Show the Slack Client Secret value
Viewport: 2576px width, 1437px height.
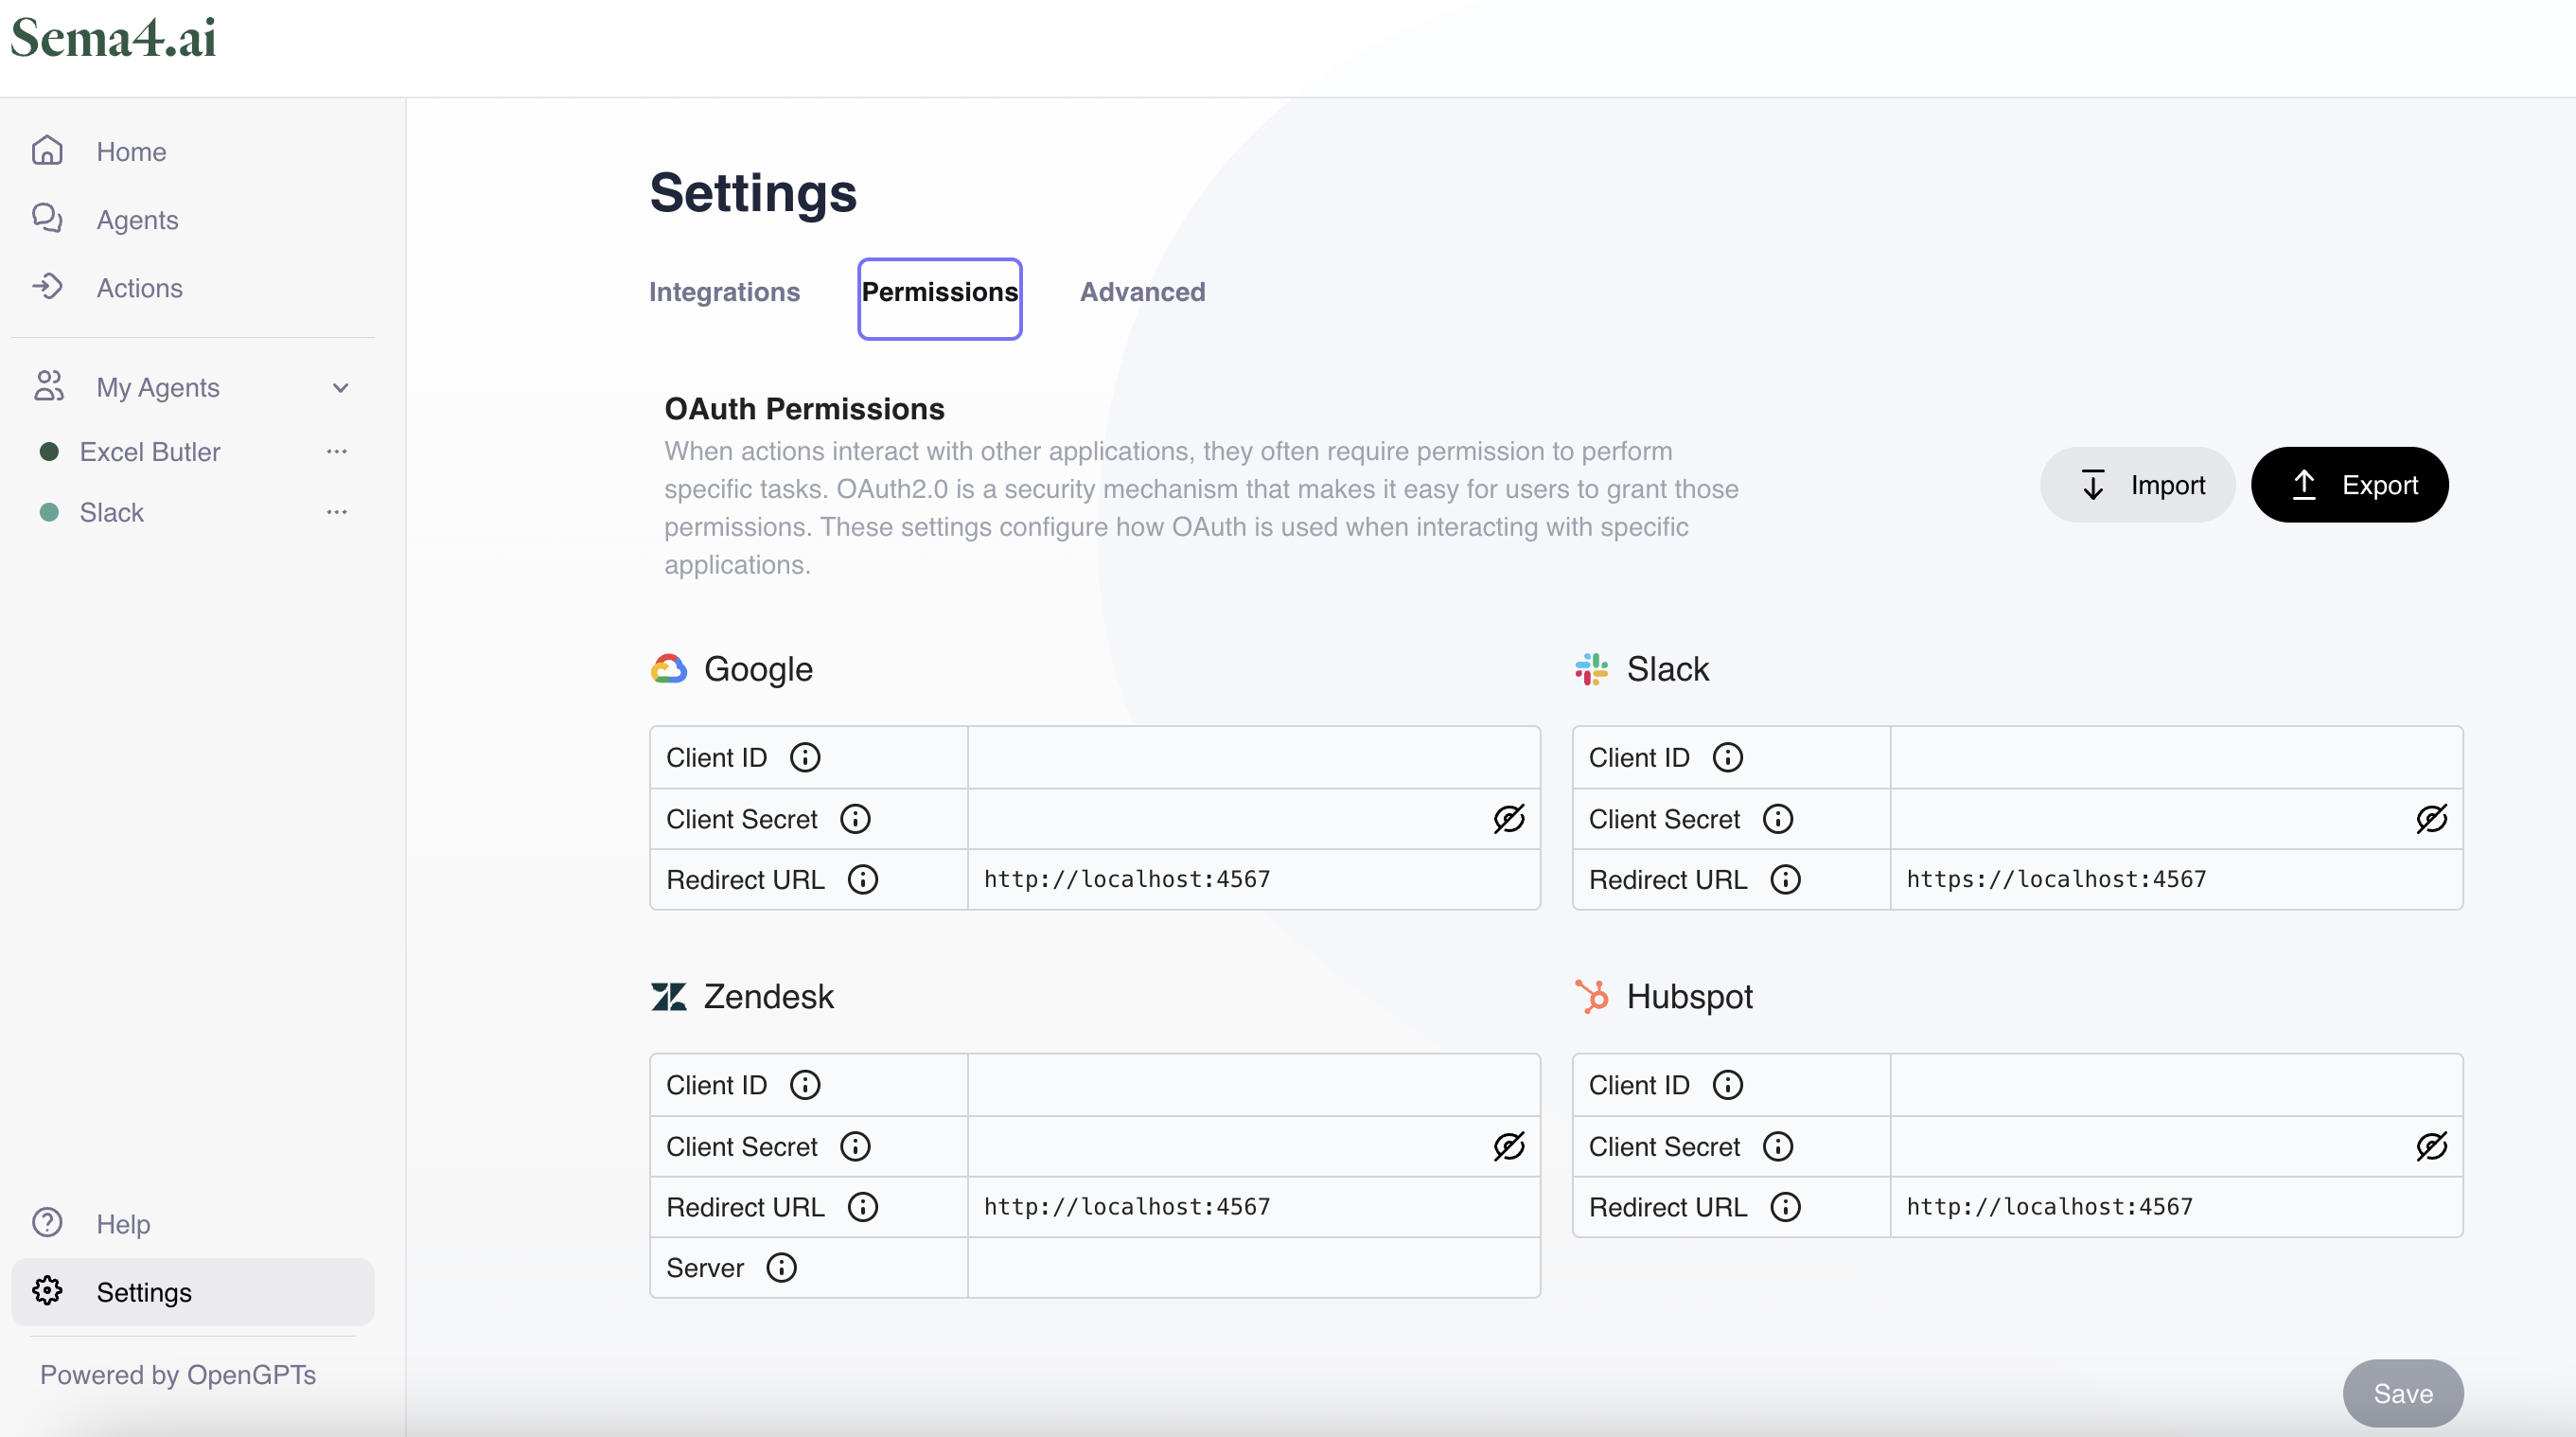2431,818
